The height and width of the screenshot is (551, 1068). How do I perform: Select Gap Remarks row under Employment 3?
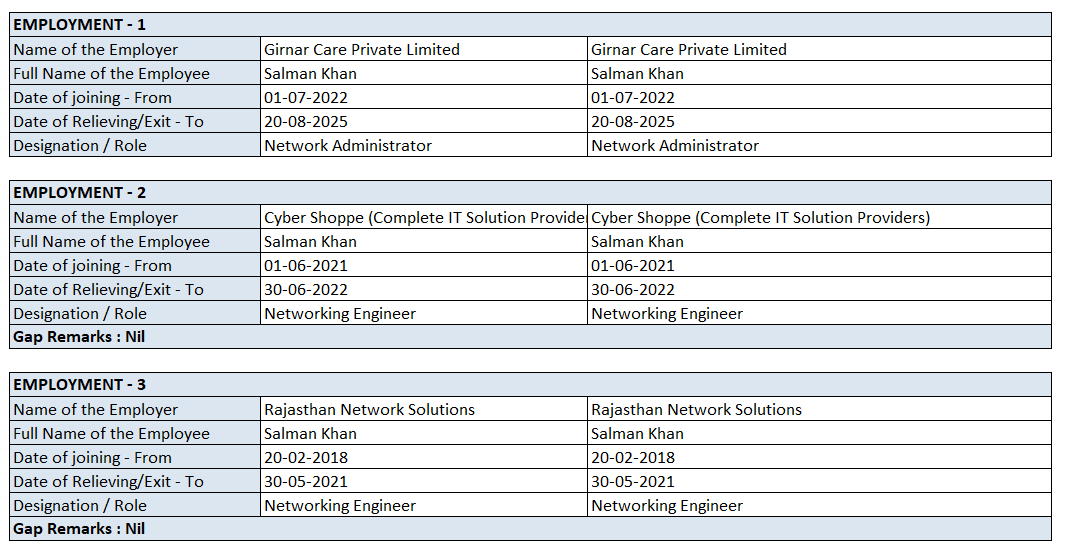[79, 529]
